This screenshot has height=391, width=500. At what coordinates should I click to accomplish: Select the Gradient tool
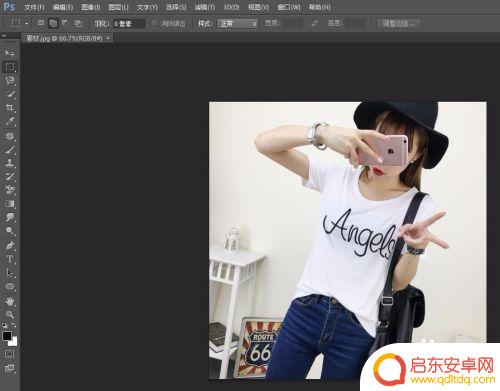tap(10, 204)
